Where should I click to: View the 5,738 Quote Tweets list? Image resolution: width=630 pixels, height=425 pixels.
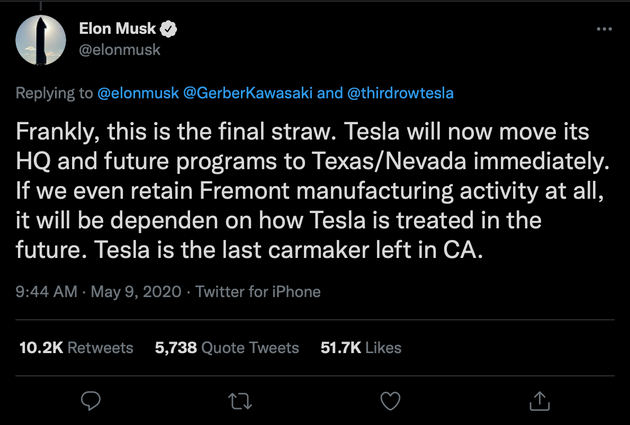(x=227, y=347)
